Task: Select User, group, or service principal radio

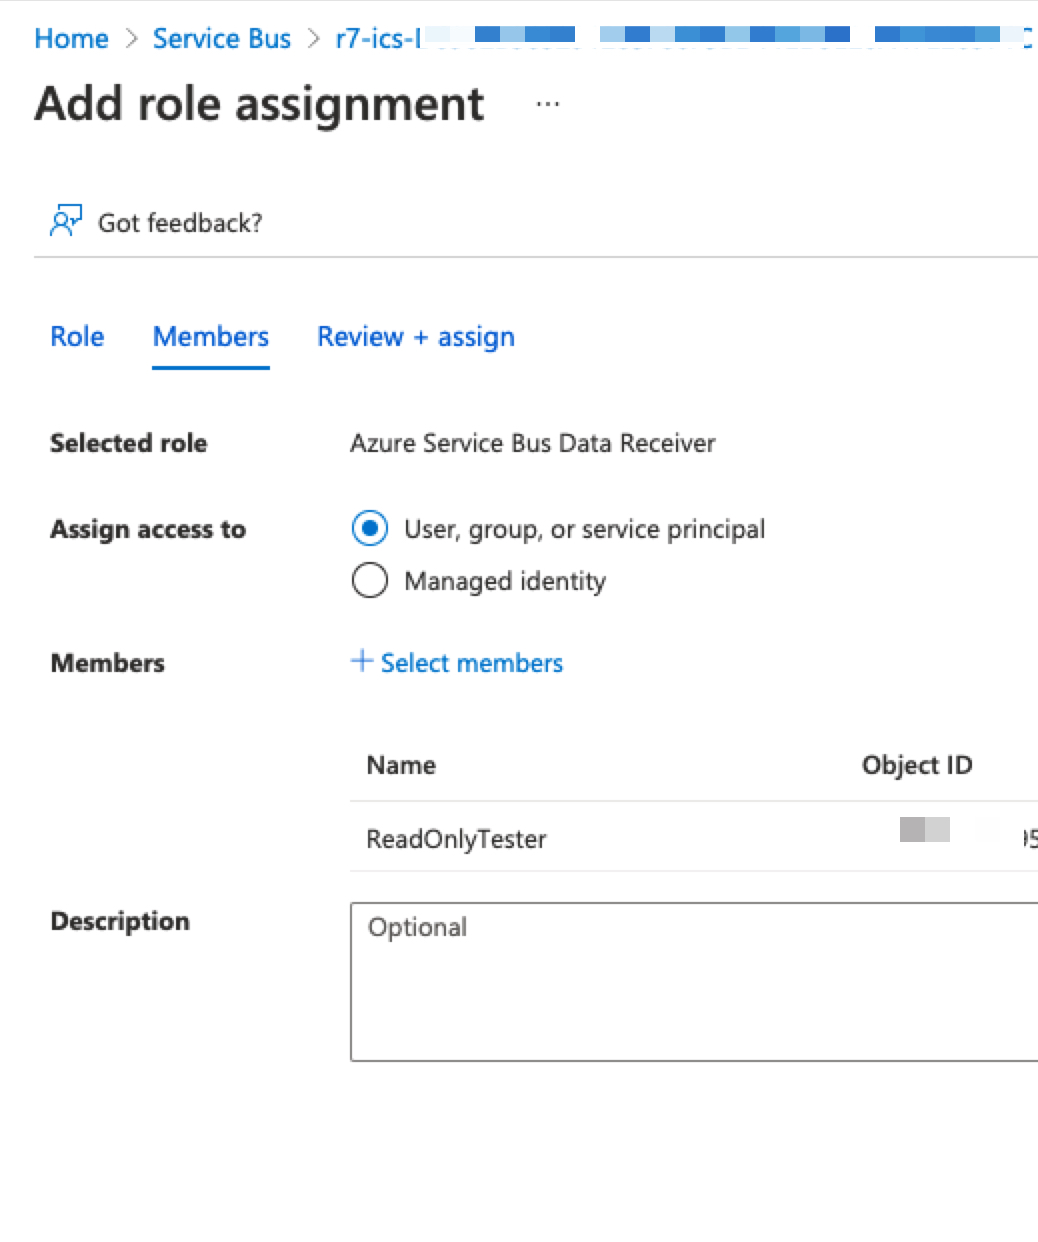Action: coord(370,529)
